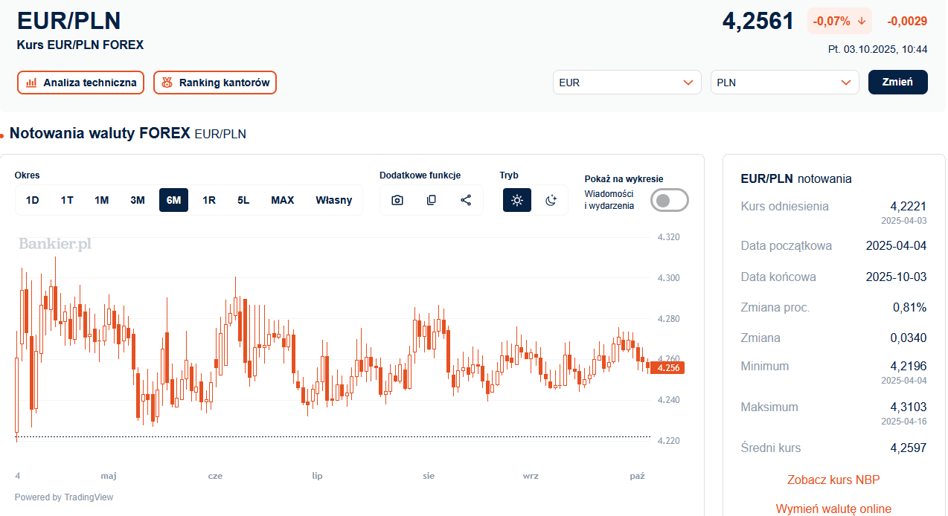Open the EUR currency dropdown
The width and height of the screenshot is (948, 516).
pos(627,83)
